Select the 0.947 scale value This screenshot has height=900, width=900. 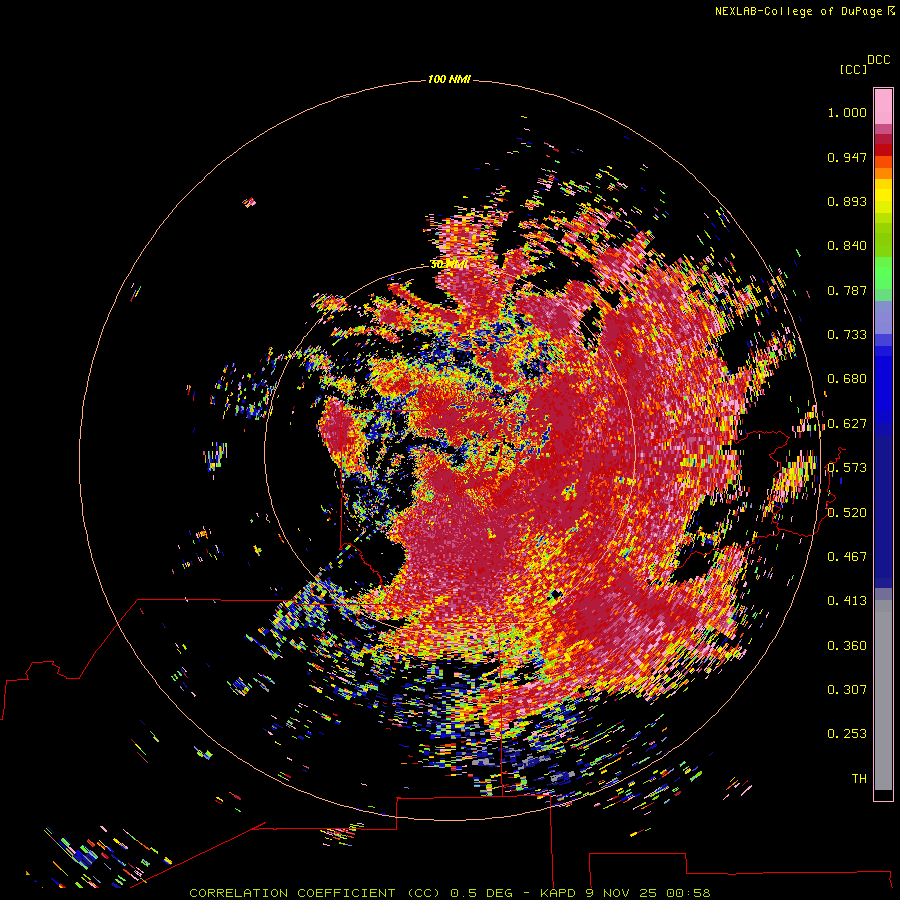[847, 157]
